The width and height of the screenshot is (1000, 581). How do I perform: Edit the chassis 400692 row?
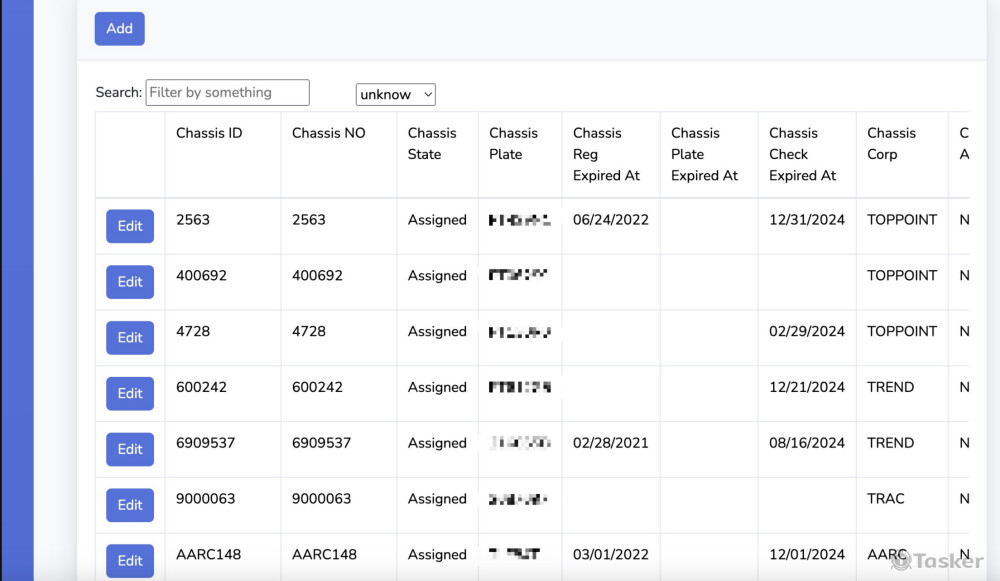130,282
